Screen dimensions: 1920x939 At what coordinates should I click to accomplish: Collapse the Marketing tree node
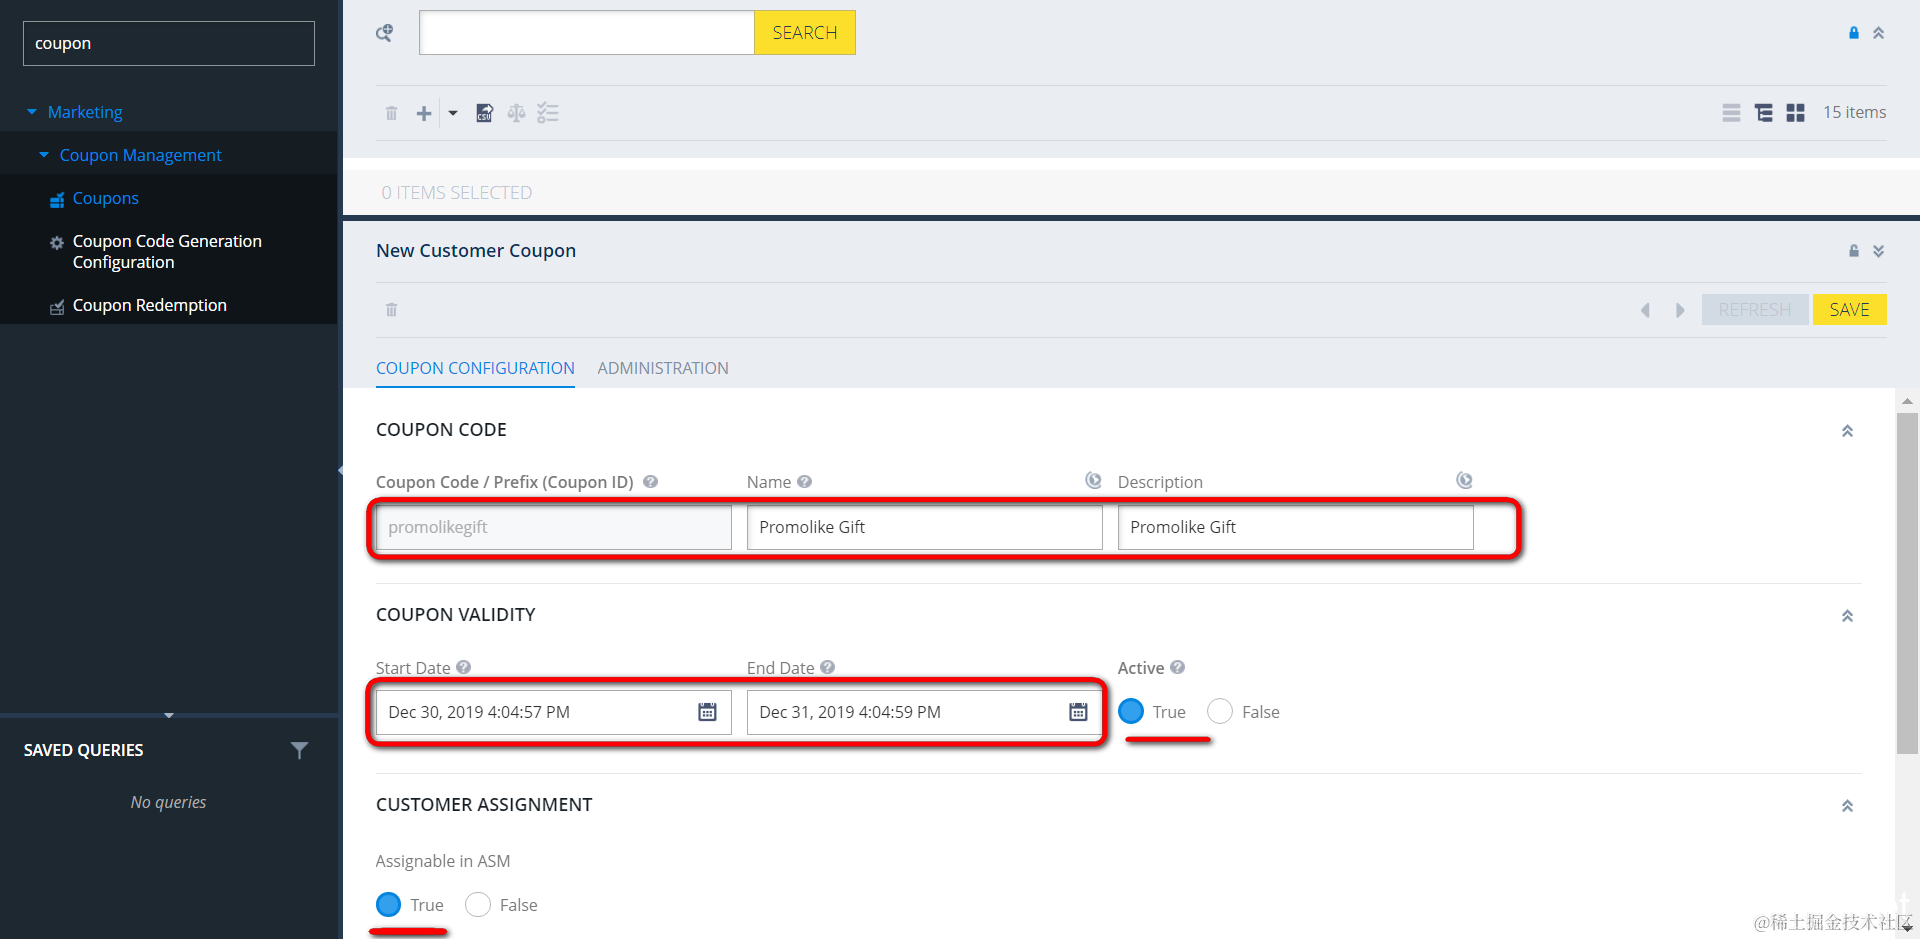click(x=32, y=112)
